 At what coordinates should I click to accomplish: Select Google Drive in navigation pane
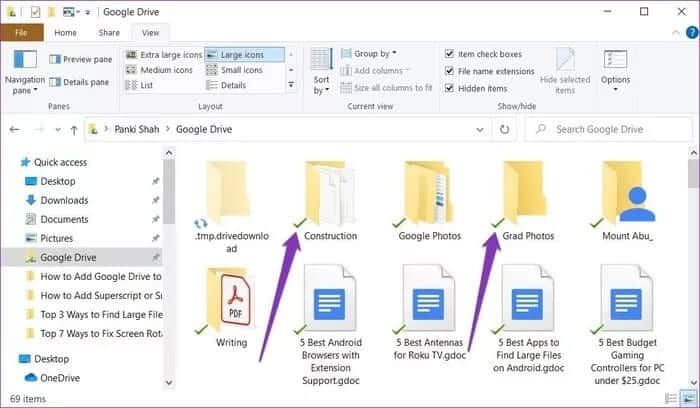83,258
